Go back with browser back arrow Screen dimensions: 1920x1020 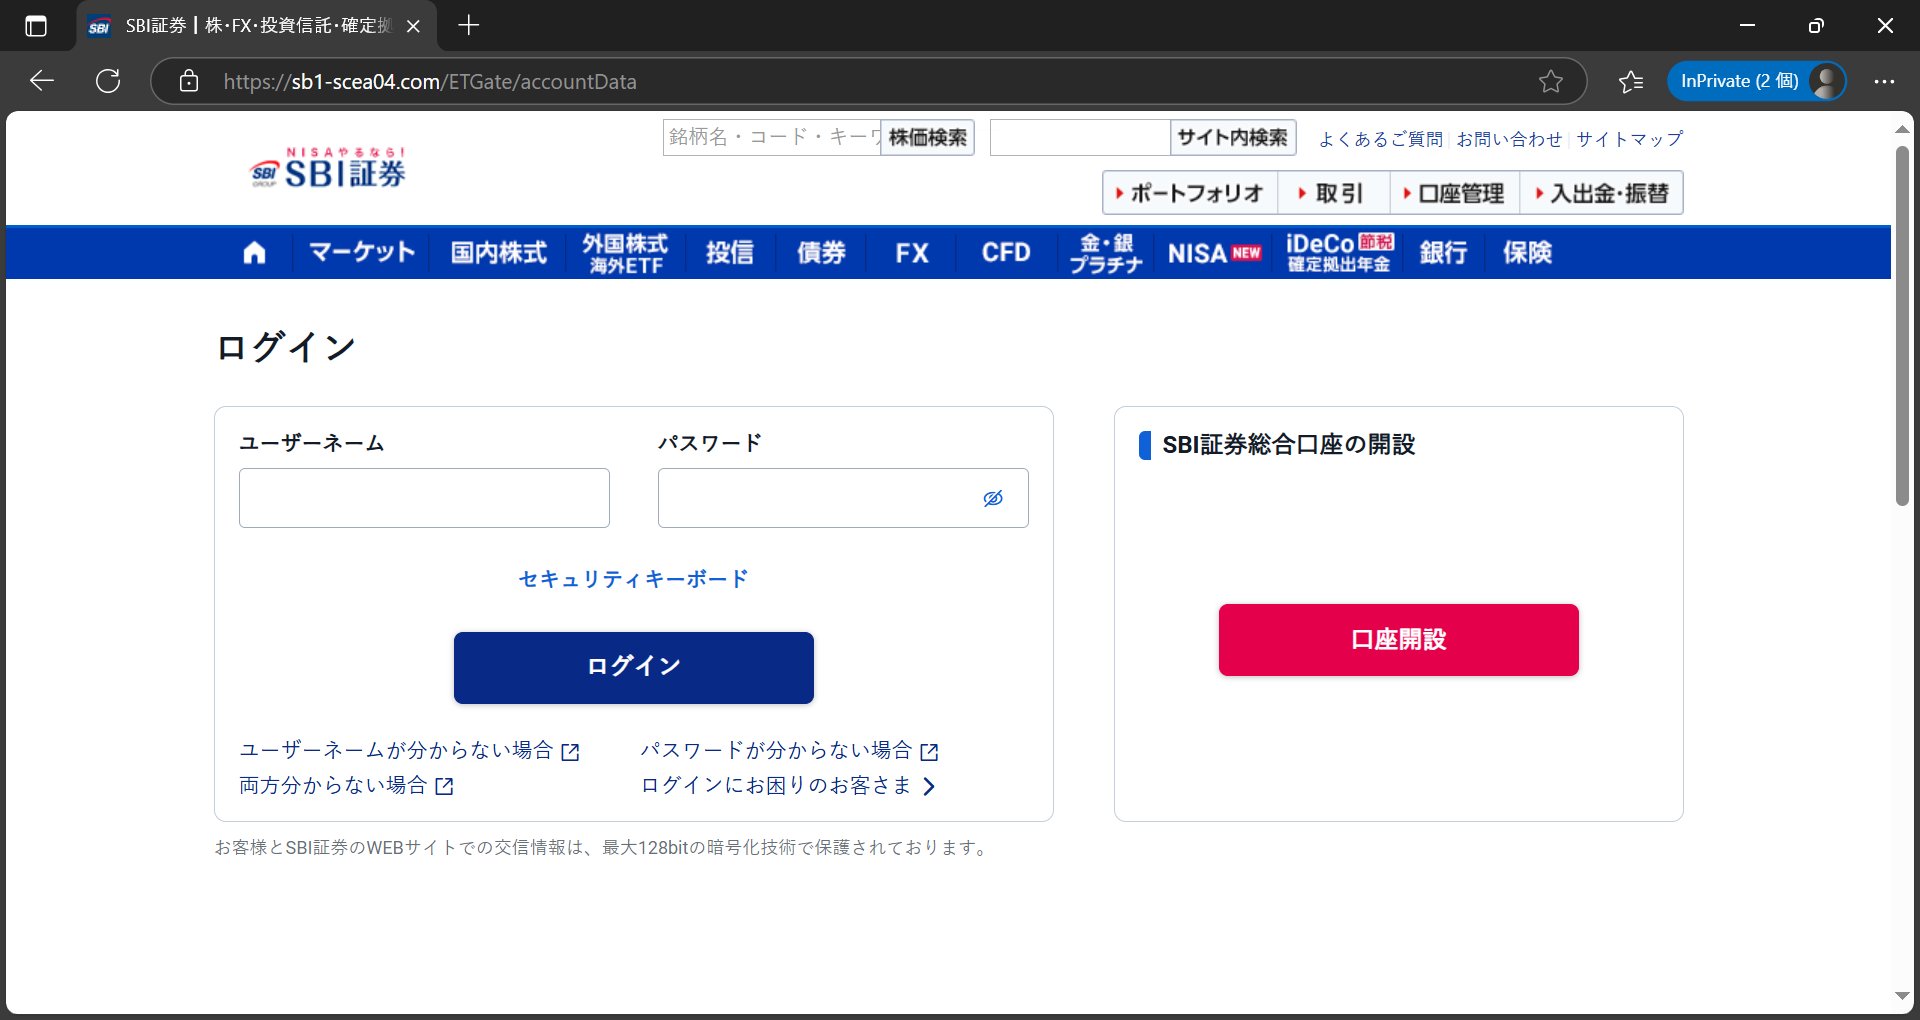pyautogui.click(x=42, y=81)
